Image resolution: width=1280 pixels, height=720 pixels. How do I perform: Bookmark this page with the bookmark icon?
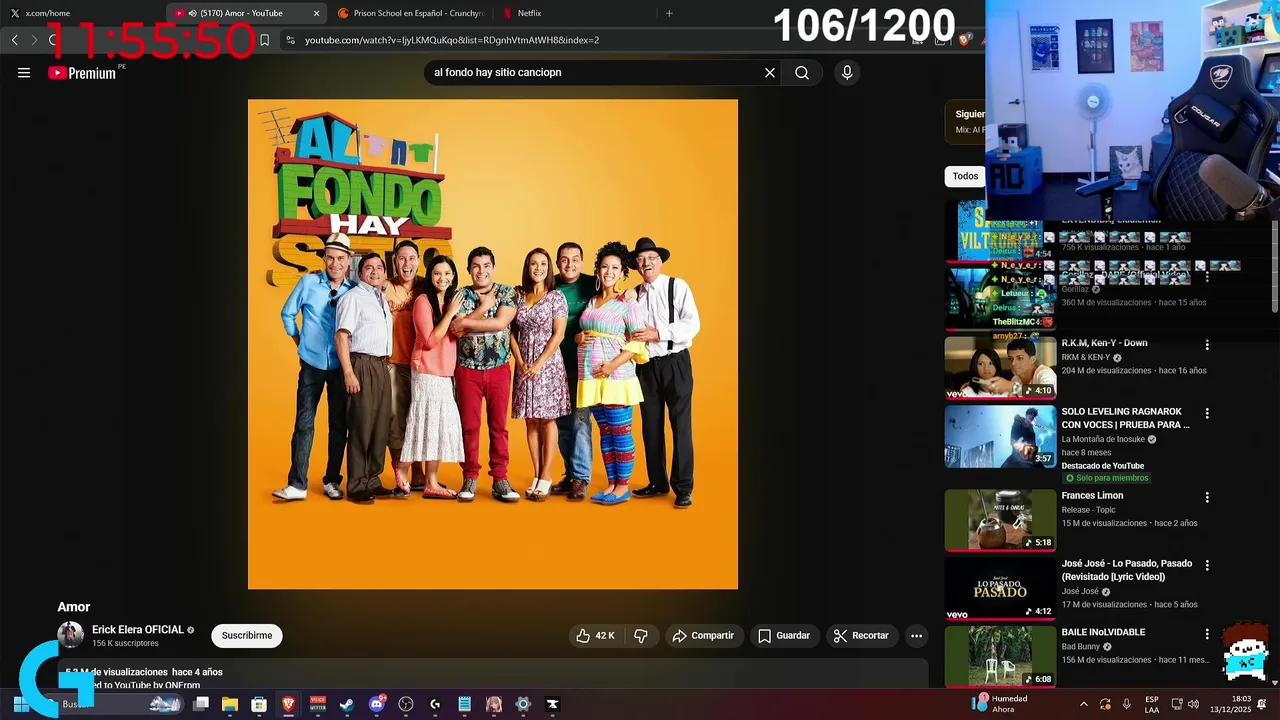pos(264,40)
